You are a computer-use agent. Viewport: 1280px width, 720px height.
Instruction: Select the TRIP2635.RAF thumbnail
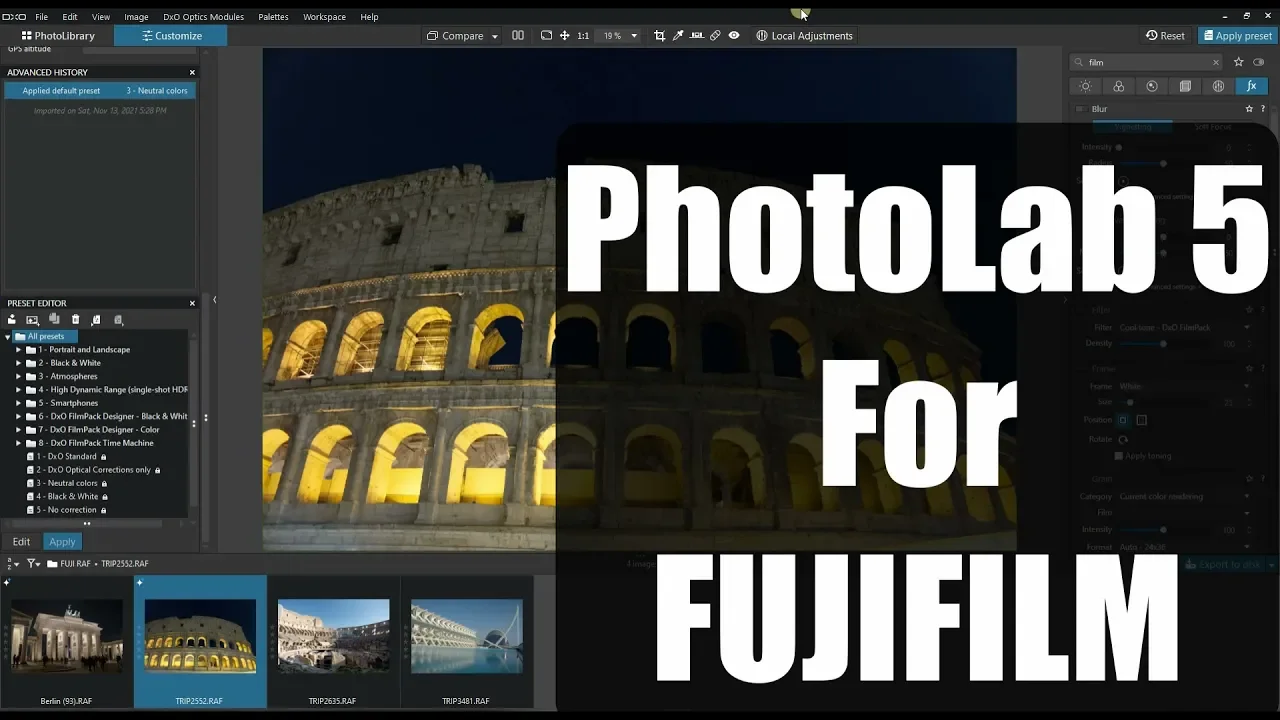point(333,642)
